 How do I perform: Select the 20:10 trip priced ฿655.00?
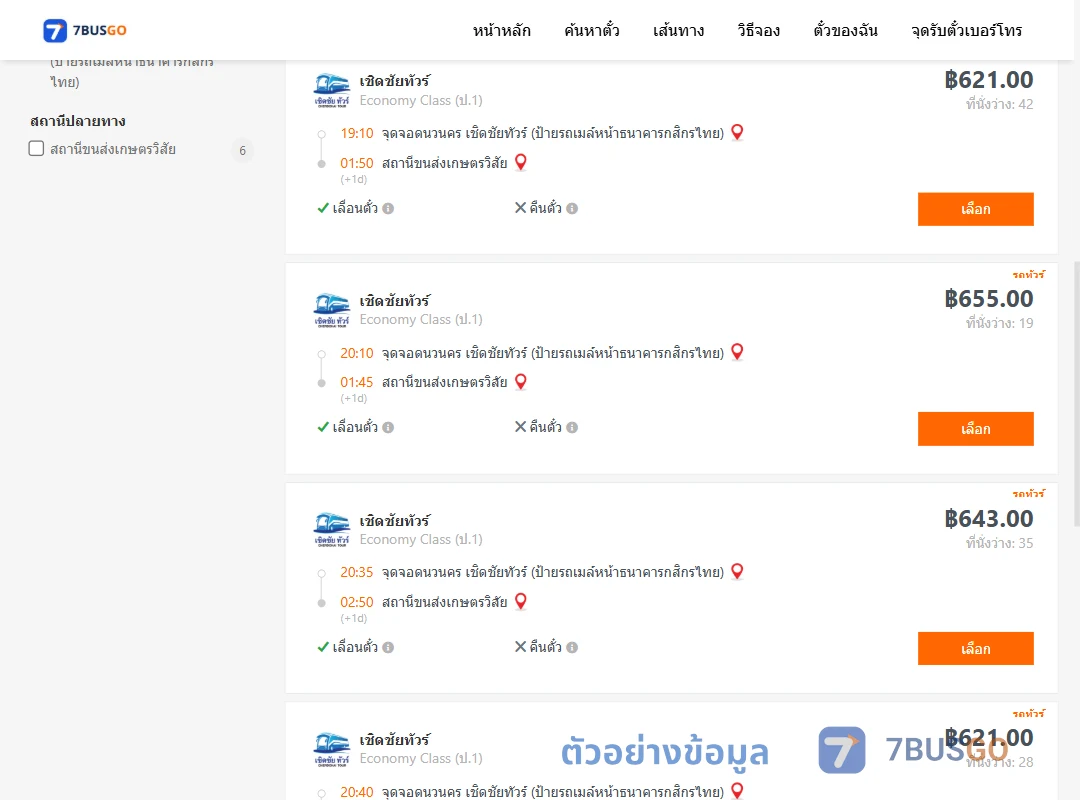(x=975, y=429)
